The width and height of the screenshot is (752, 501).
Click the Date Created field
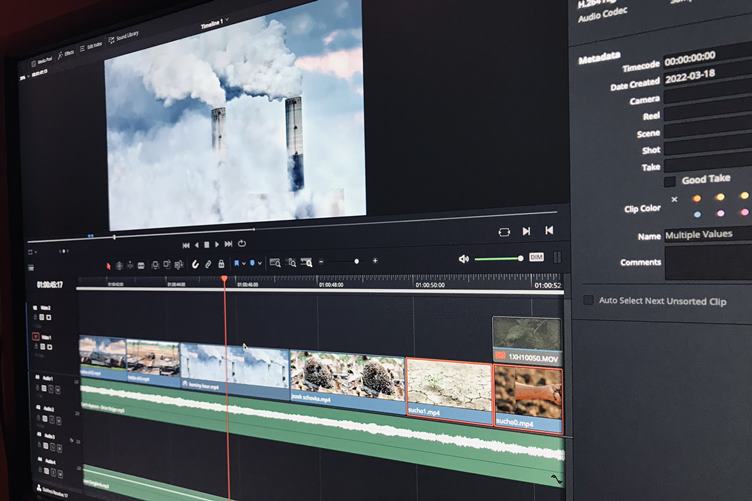707,76
